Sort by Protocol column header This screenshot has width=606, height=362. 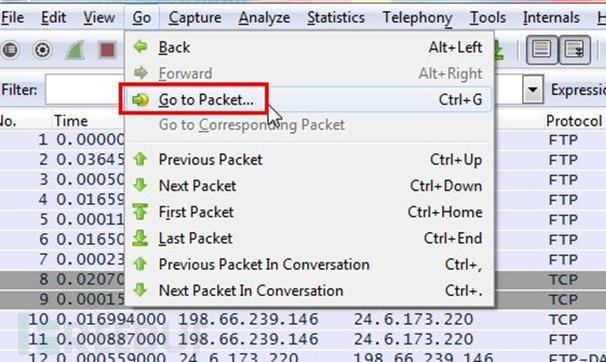point(574,121)
